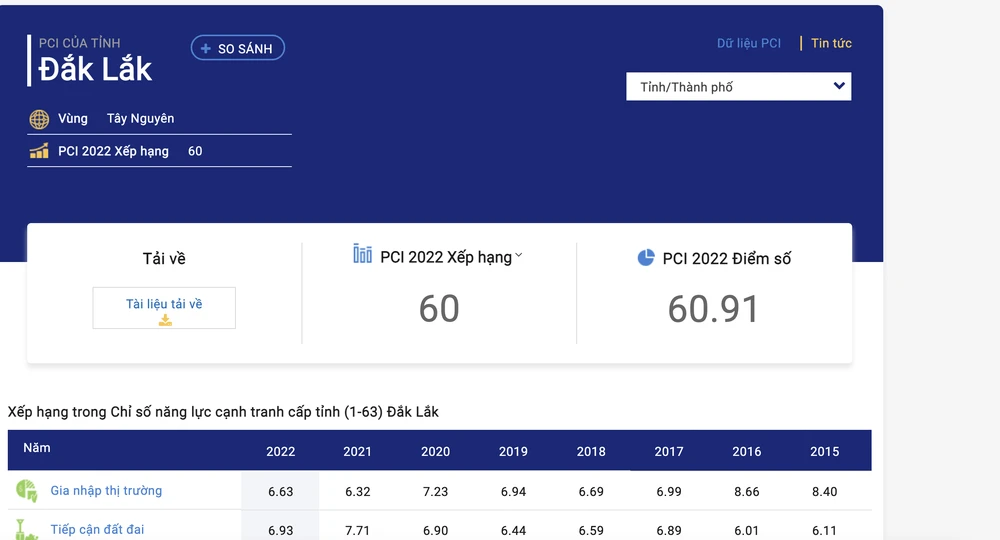Open the Tỉnh/Thành phố dropdown
Viewport: 1000px width, 540px height.
(738, 87)
